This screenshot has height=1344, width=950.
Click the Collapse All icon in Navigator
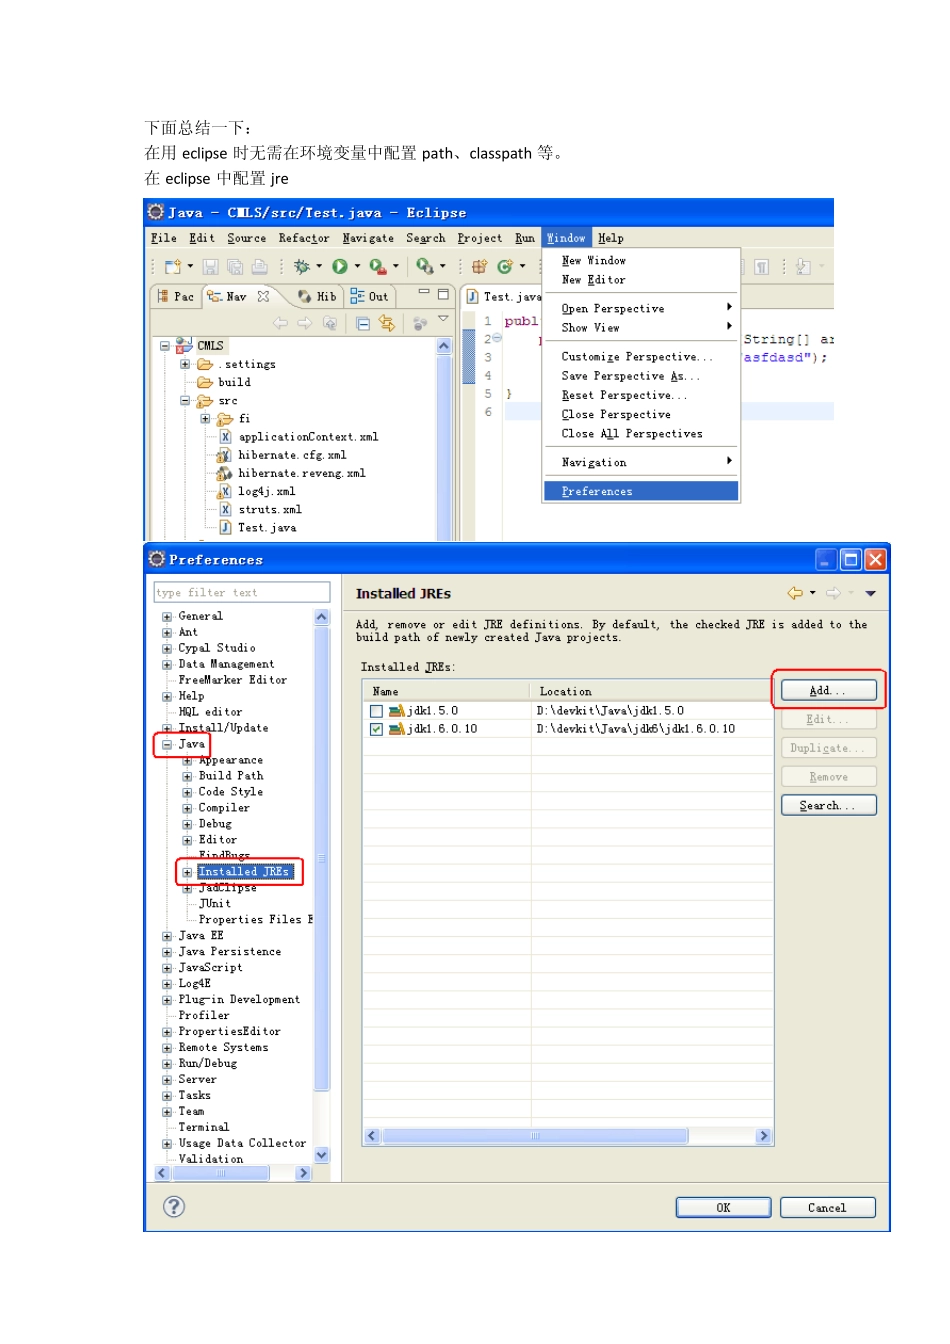coord(363,323)
